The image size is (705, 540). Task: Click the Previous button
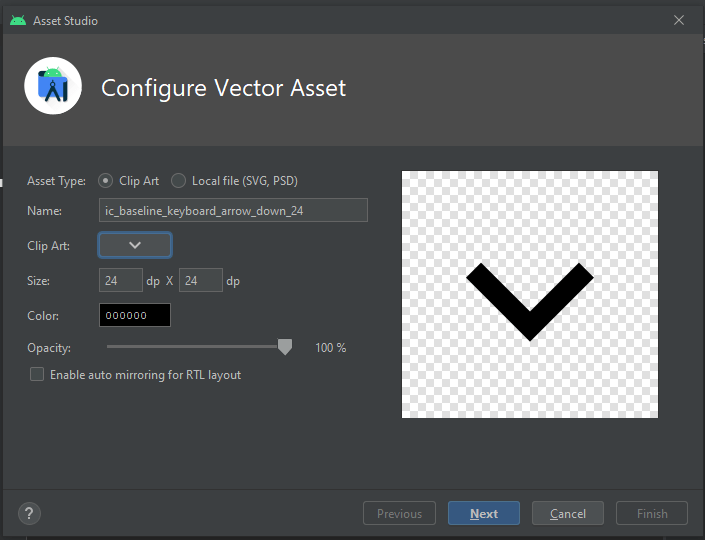tap(399, 513)
